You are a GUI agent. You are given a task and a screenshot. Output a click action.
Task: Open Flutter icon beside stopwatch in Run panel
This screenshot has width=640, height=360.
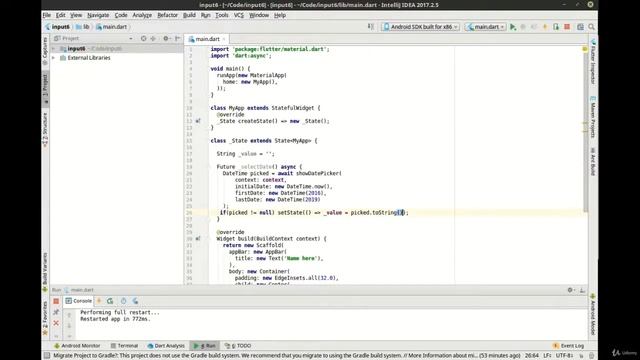point(135,301)
